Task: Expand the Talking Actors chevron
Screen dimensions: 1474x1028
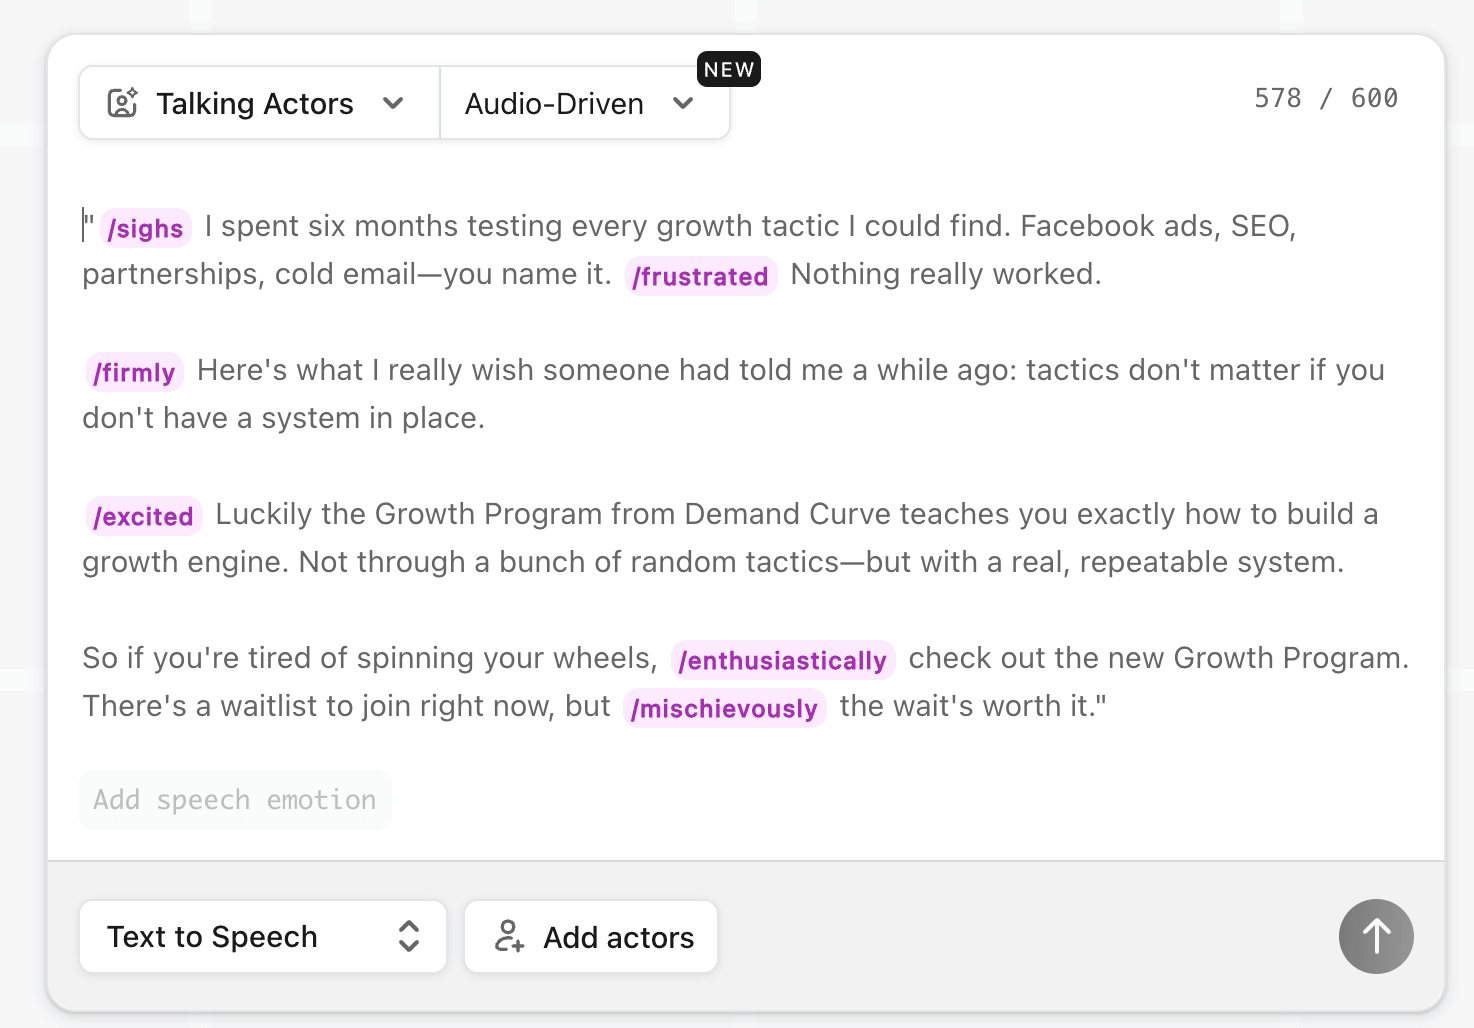Action: [x=393, y=103]
